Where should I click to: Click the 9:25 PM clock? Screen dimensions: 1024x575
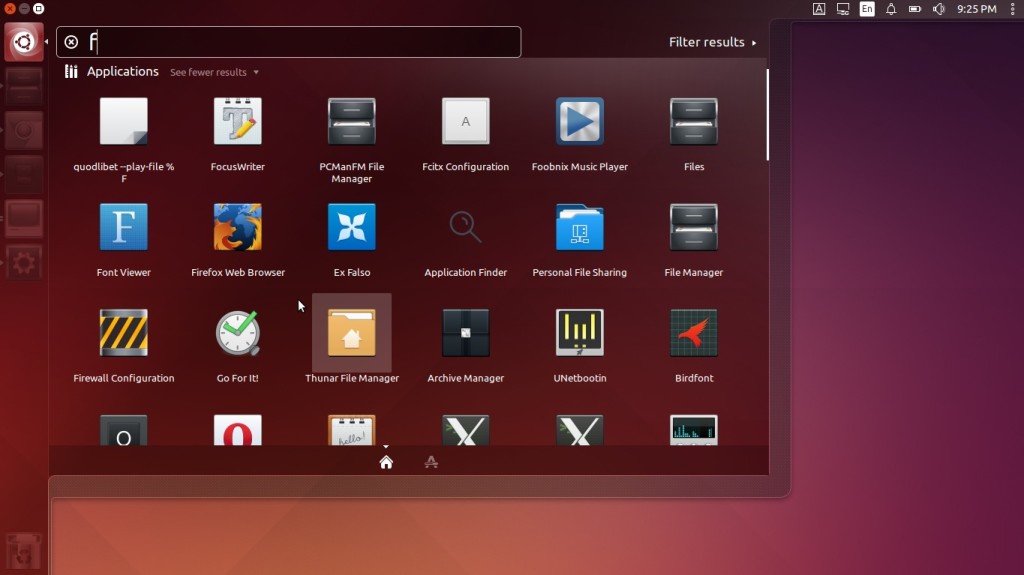[x=976, y=9]
